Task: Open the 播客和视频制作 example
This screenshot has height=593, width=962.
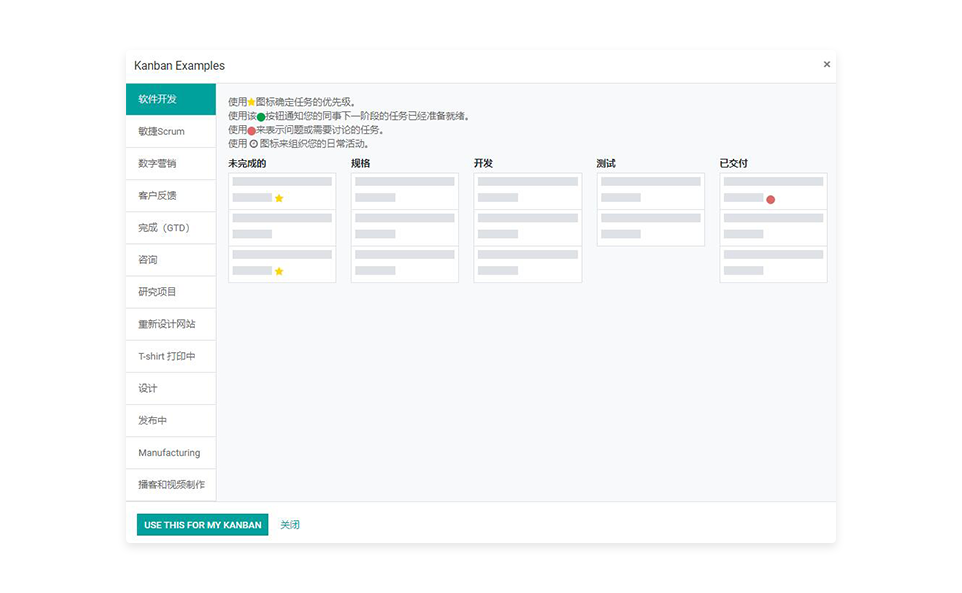Action: click(x=171, y=485)
